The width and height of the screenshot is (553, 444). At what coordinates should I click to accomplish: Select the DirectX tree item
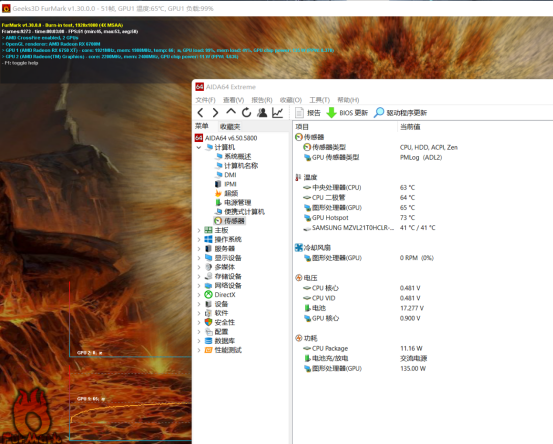pos(225,295)
